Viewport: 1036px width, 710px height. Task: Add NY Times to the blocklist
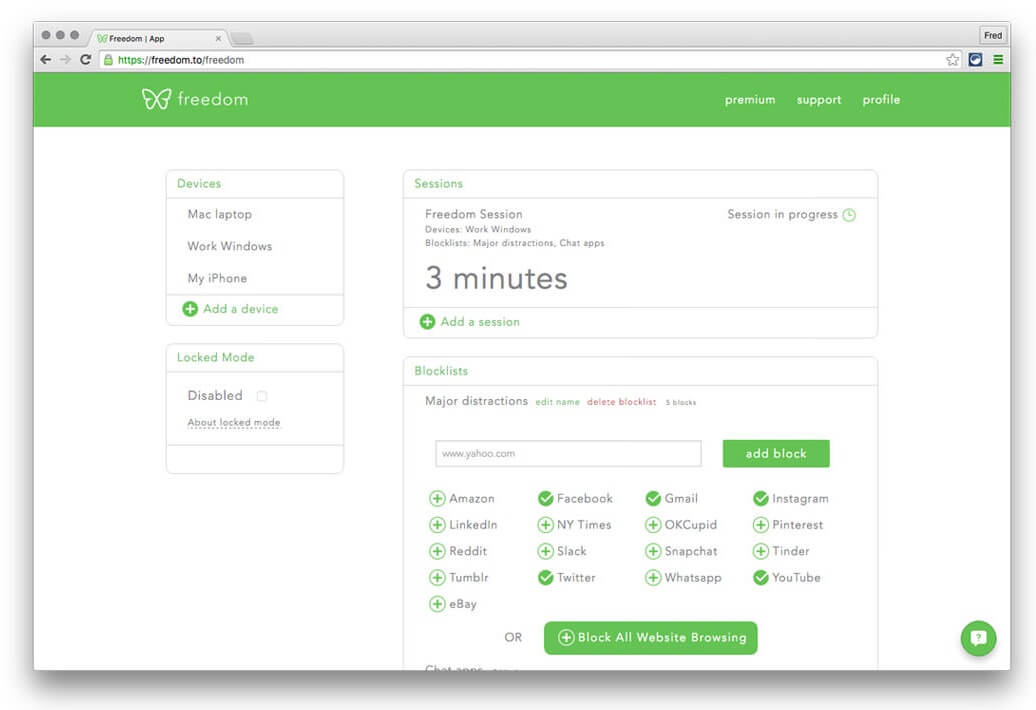coord(545,525)
